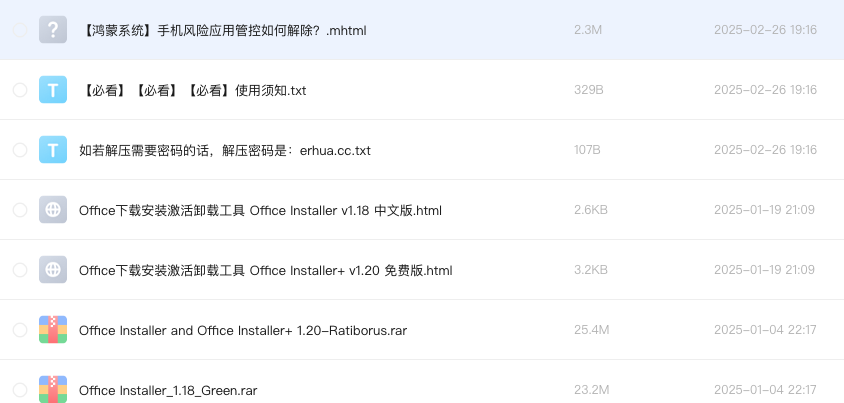Click the web icon of Office Installer+ v1.20 免费版.html
Screen dimensions: 844x403
53,270
